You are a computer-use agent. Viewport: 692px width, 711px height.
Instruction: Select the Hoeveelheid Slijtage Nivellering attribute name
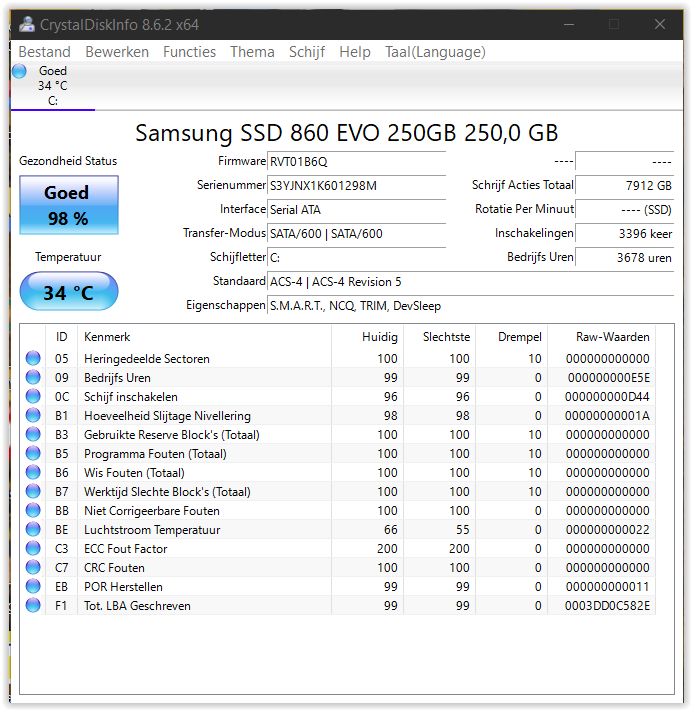click(167, 416)
